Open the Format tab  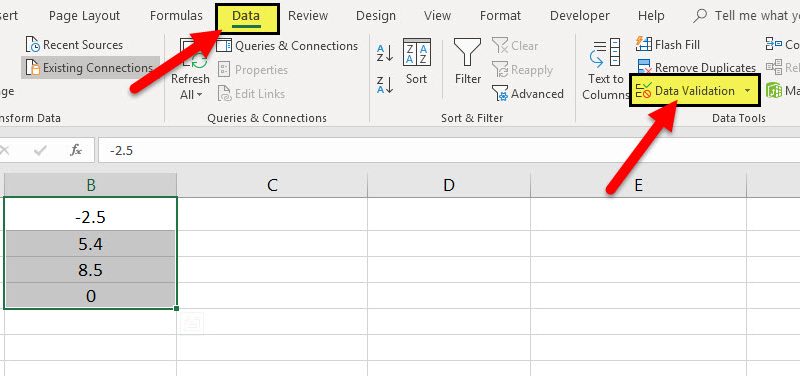pos(500,16)
